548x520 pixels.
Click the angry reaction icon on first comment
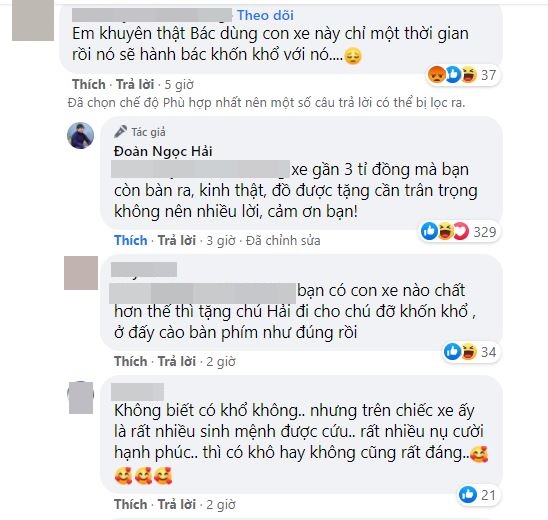coord(437,75)
